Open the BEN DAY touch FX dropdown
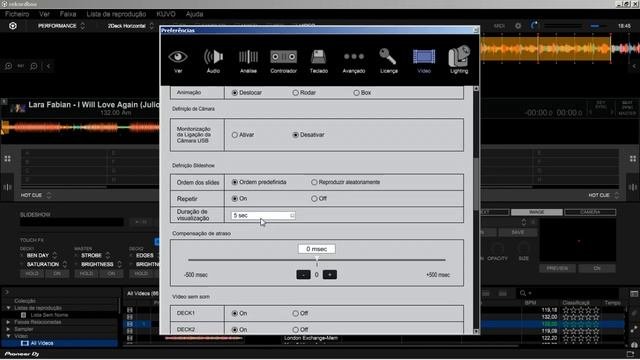This screenshot has height=360, width=640. [41, 256]
